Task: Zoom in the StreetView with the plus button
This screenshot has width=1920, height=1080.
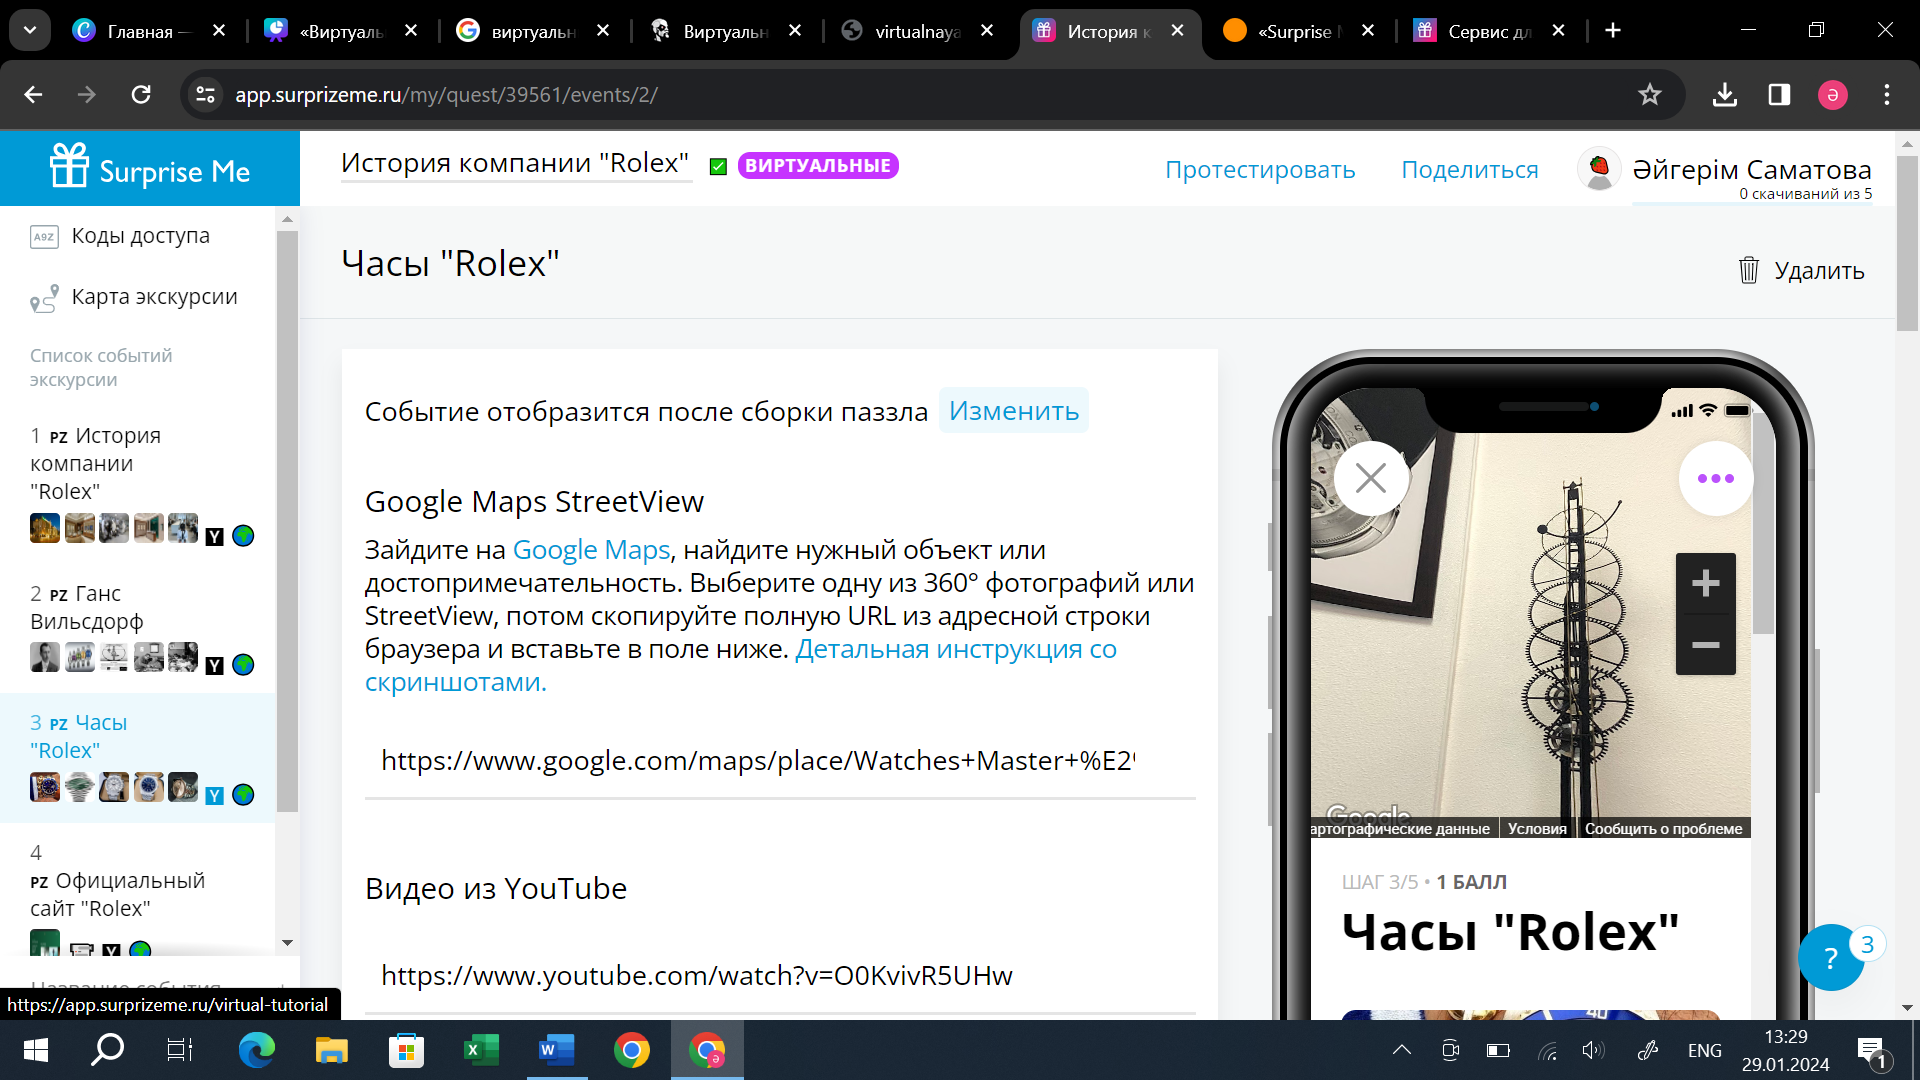Action: tap(1705, 583)
